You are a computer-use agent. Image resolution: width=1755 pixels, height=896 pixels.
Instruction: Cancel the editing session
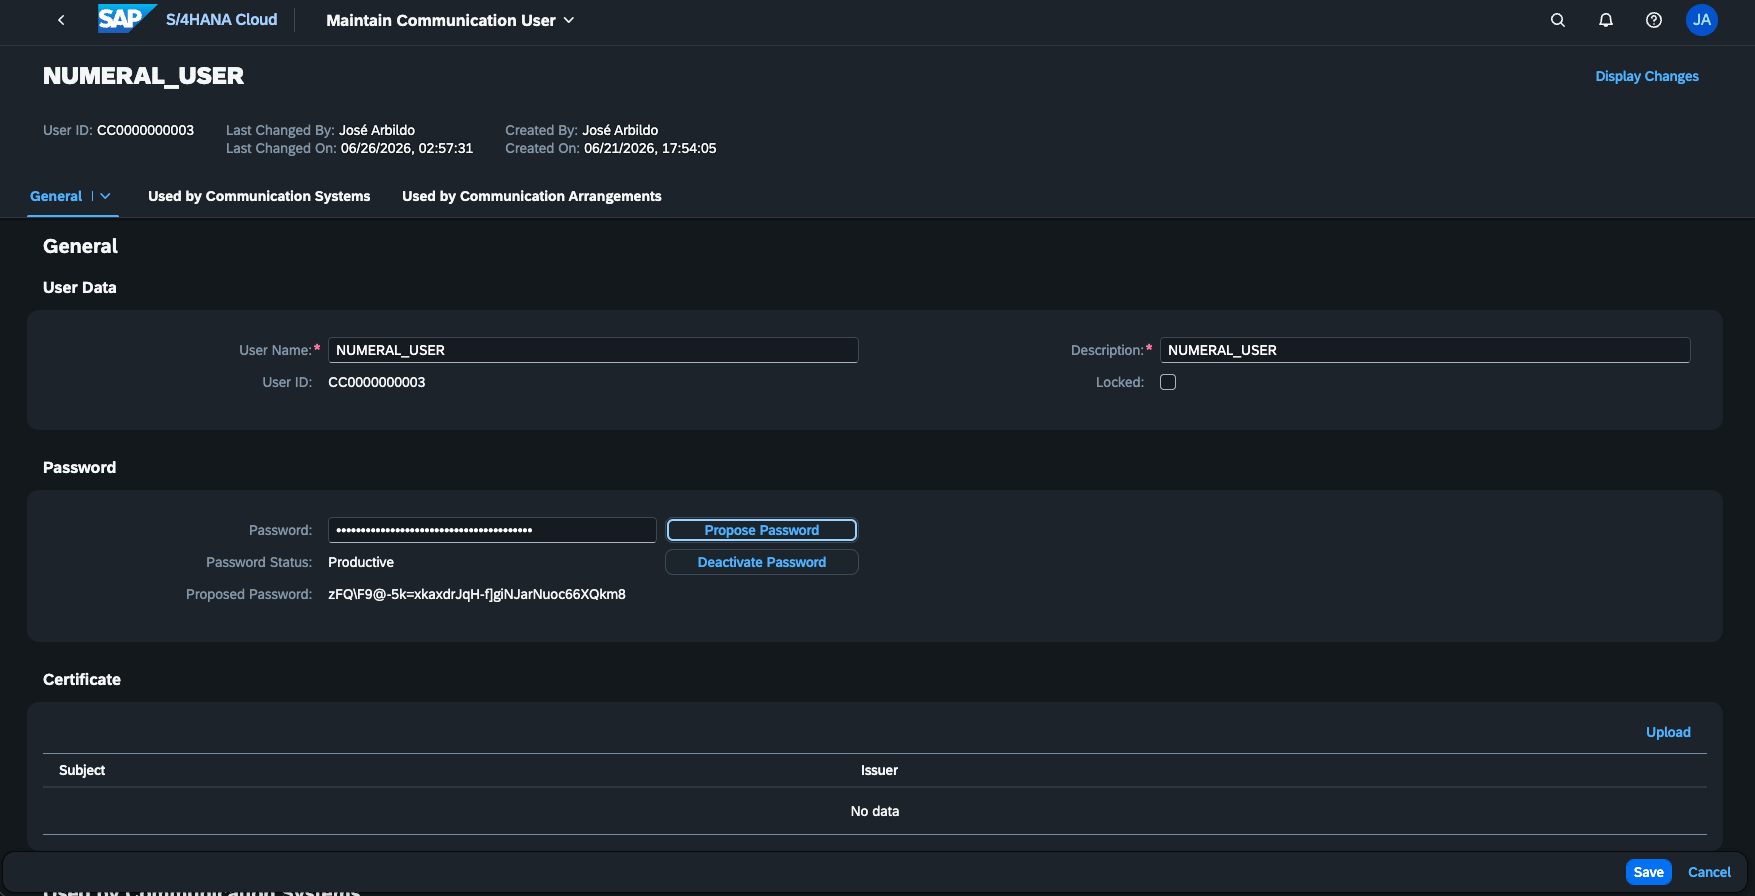(1709, 872)
